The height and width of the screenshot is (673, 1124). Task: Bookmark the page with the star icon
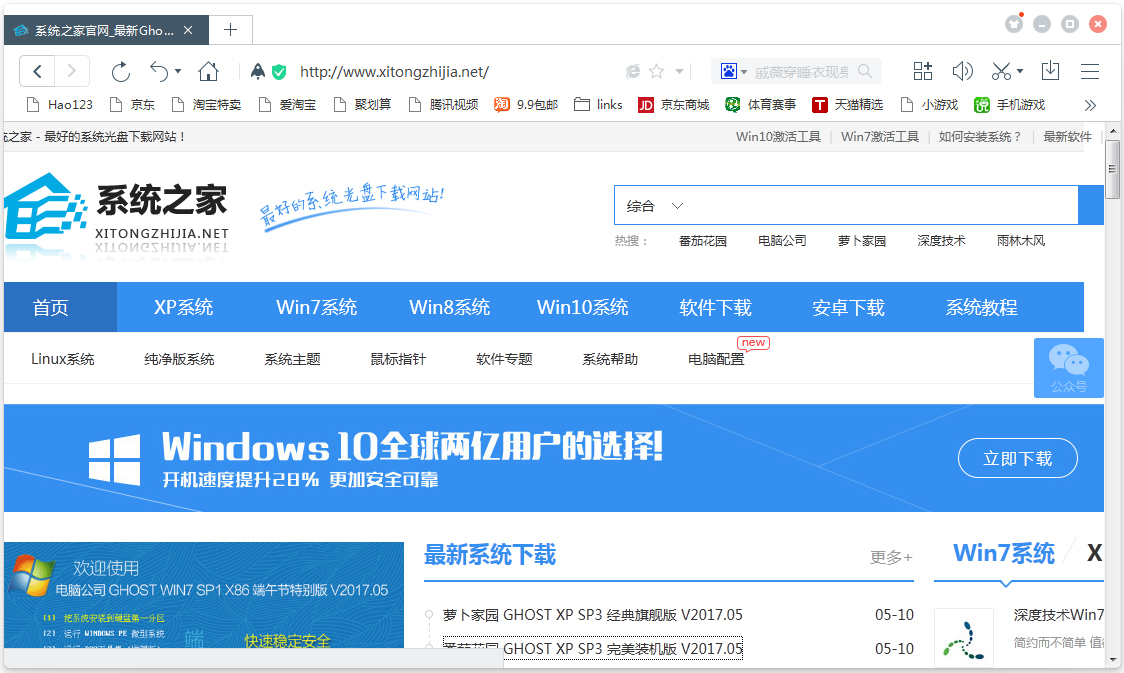click(x=657, y=71)
